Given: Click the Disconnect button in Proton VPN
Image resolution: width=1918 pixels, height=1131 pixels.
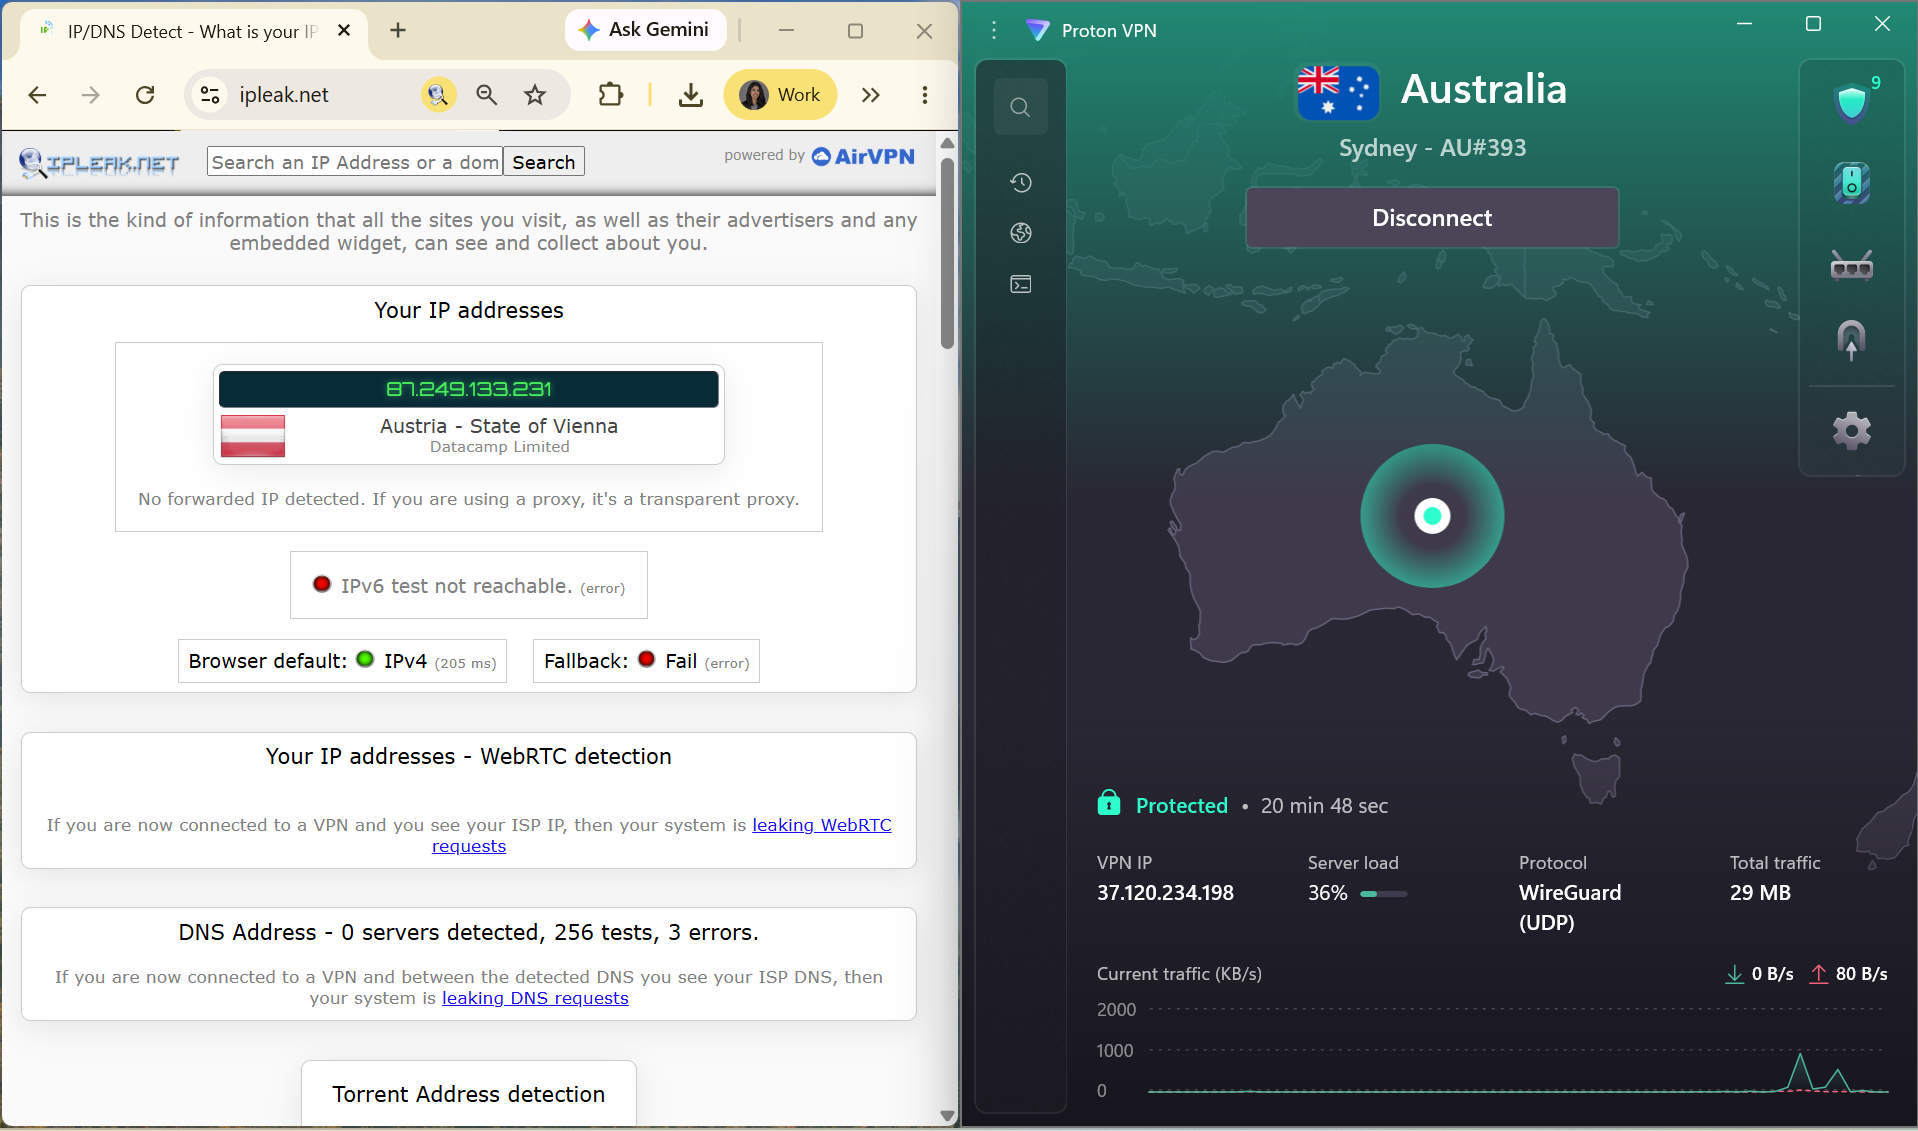Looking at the screenshot, I should coord(1431,218).
